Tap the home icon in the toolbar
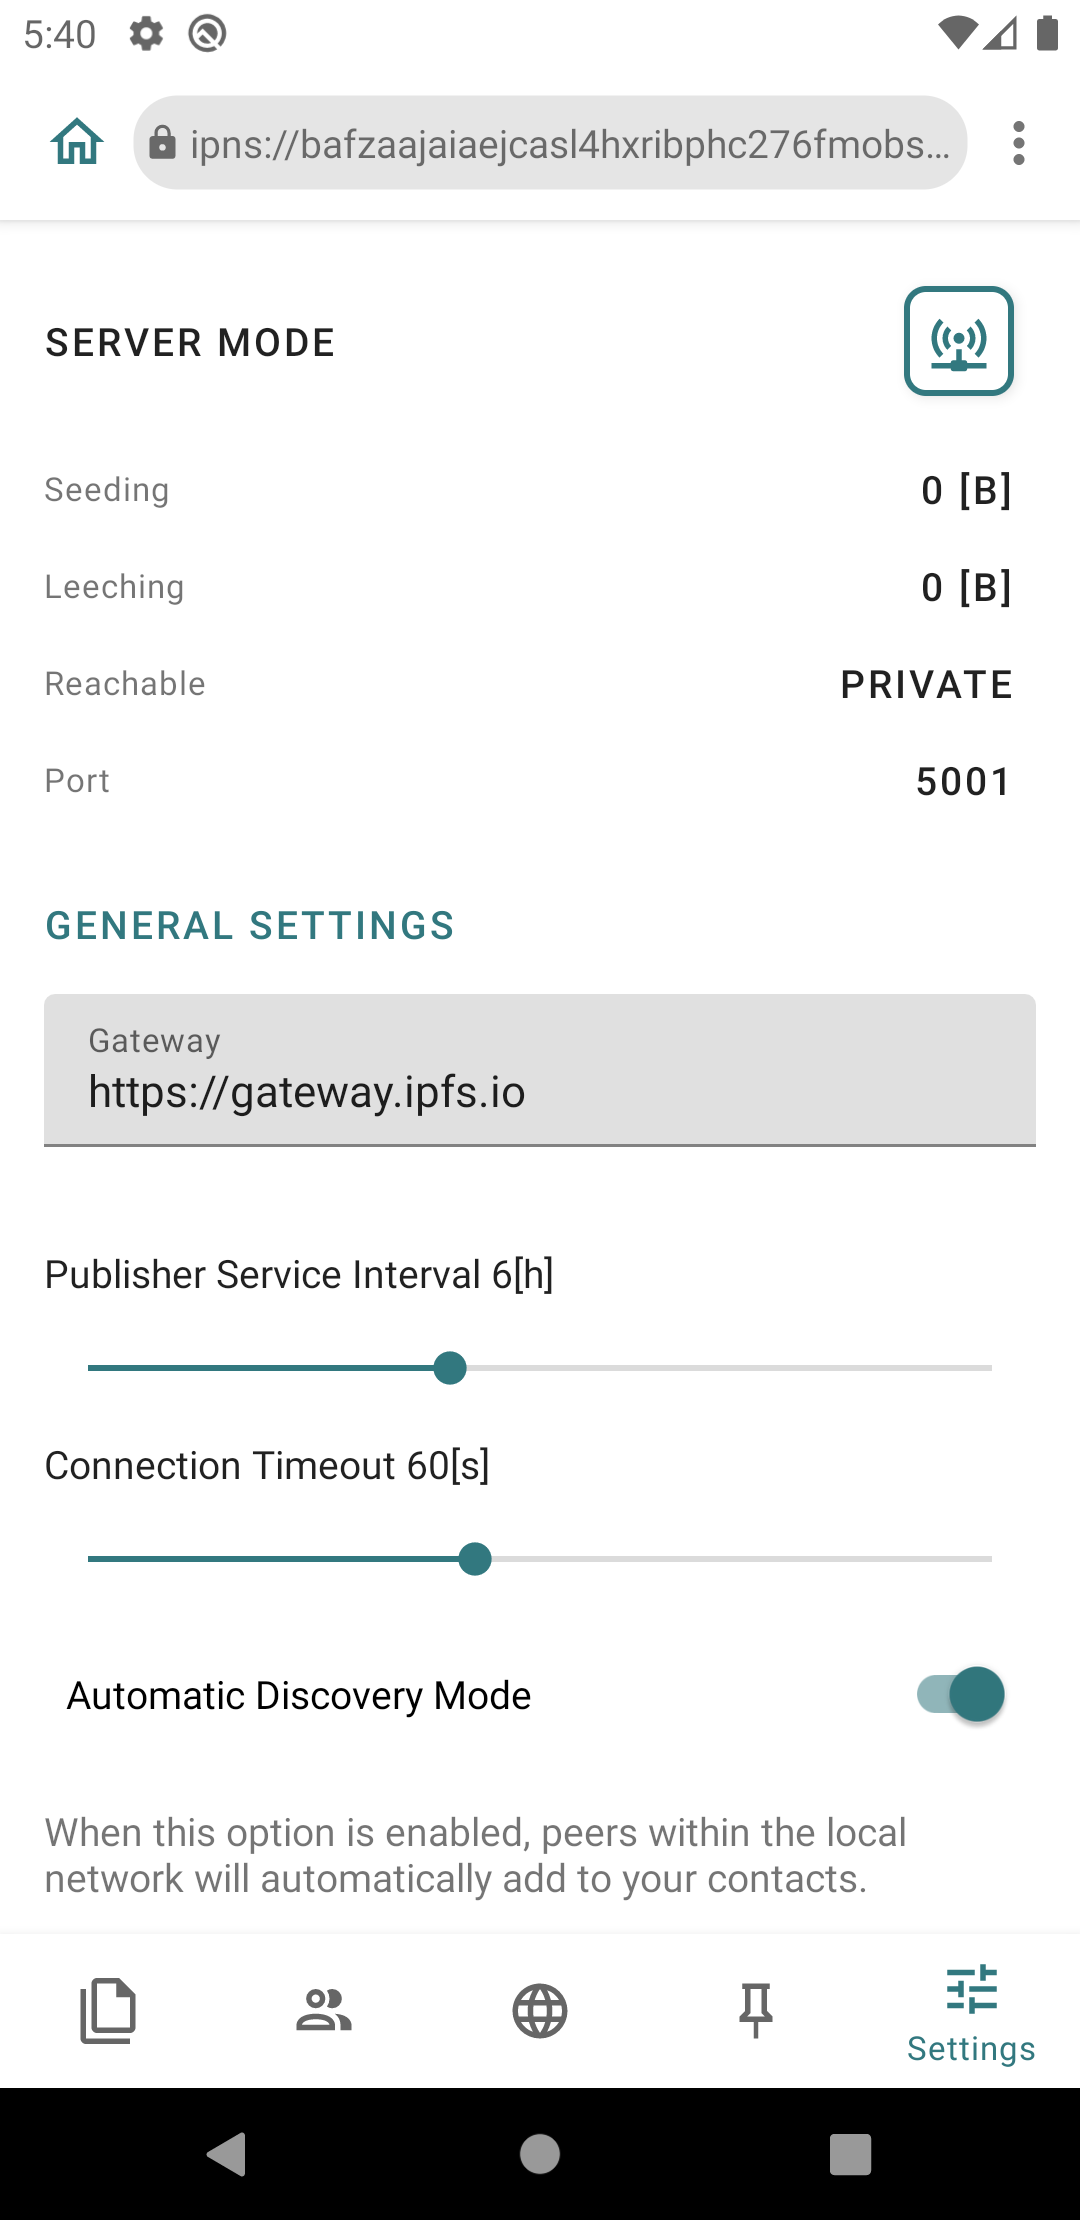The width and height of the screenshot is (1080, 2220). click(77, 142)
